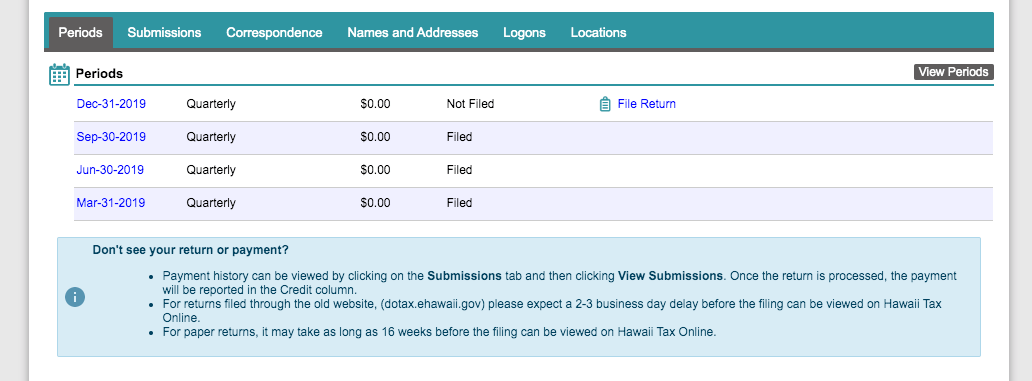1032x381 pixels.
Task: Click the blue information circle icon
Action: tap(75, 297)
